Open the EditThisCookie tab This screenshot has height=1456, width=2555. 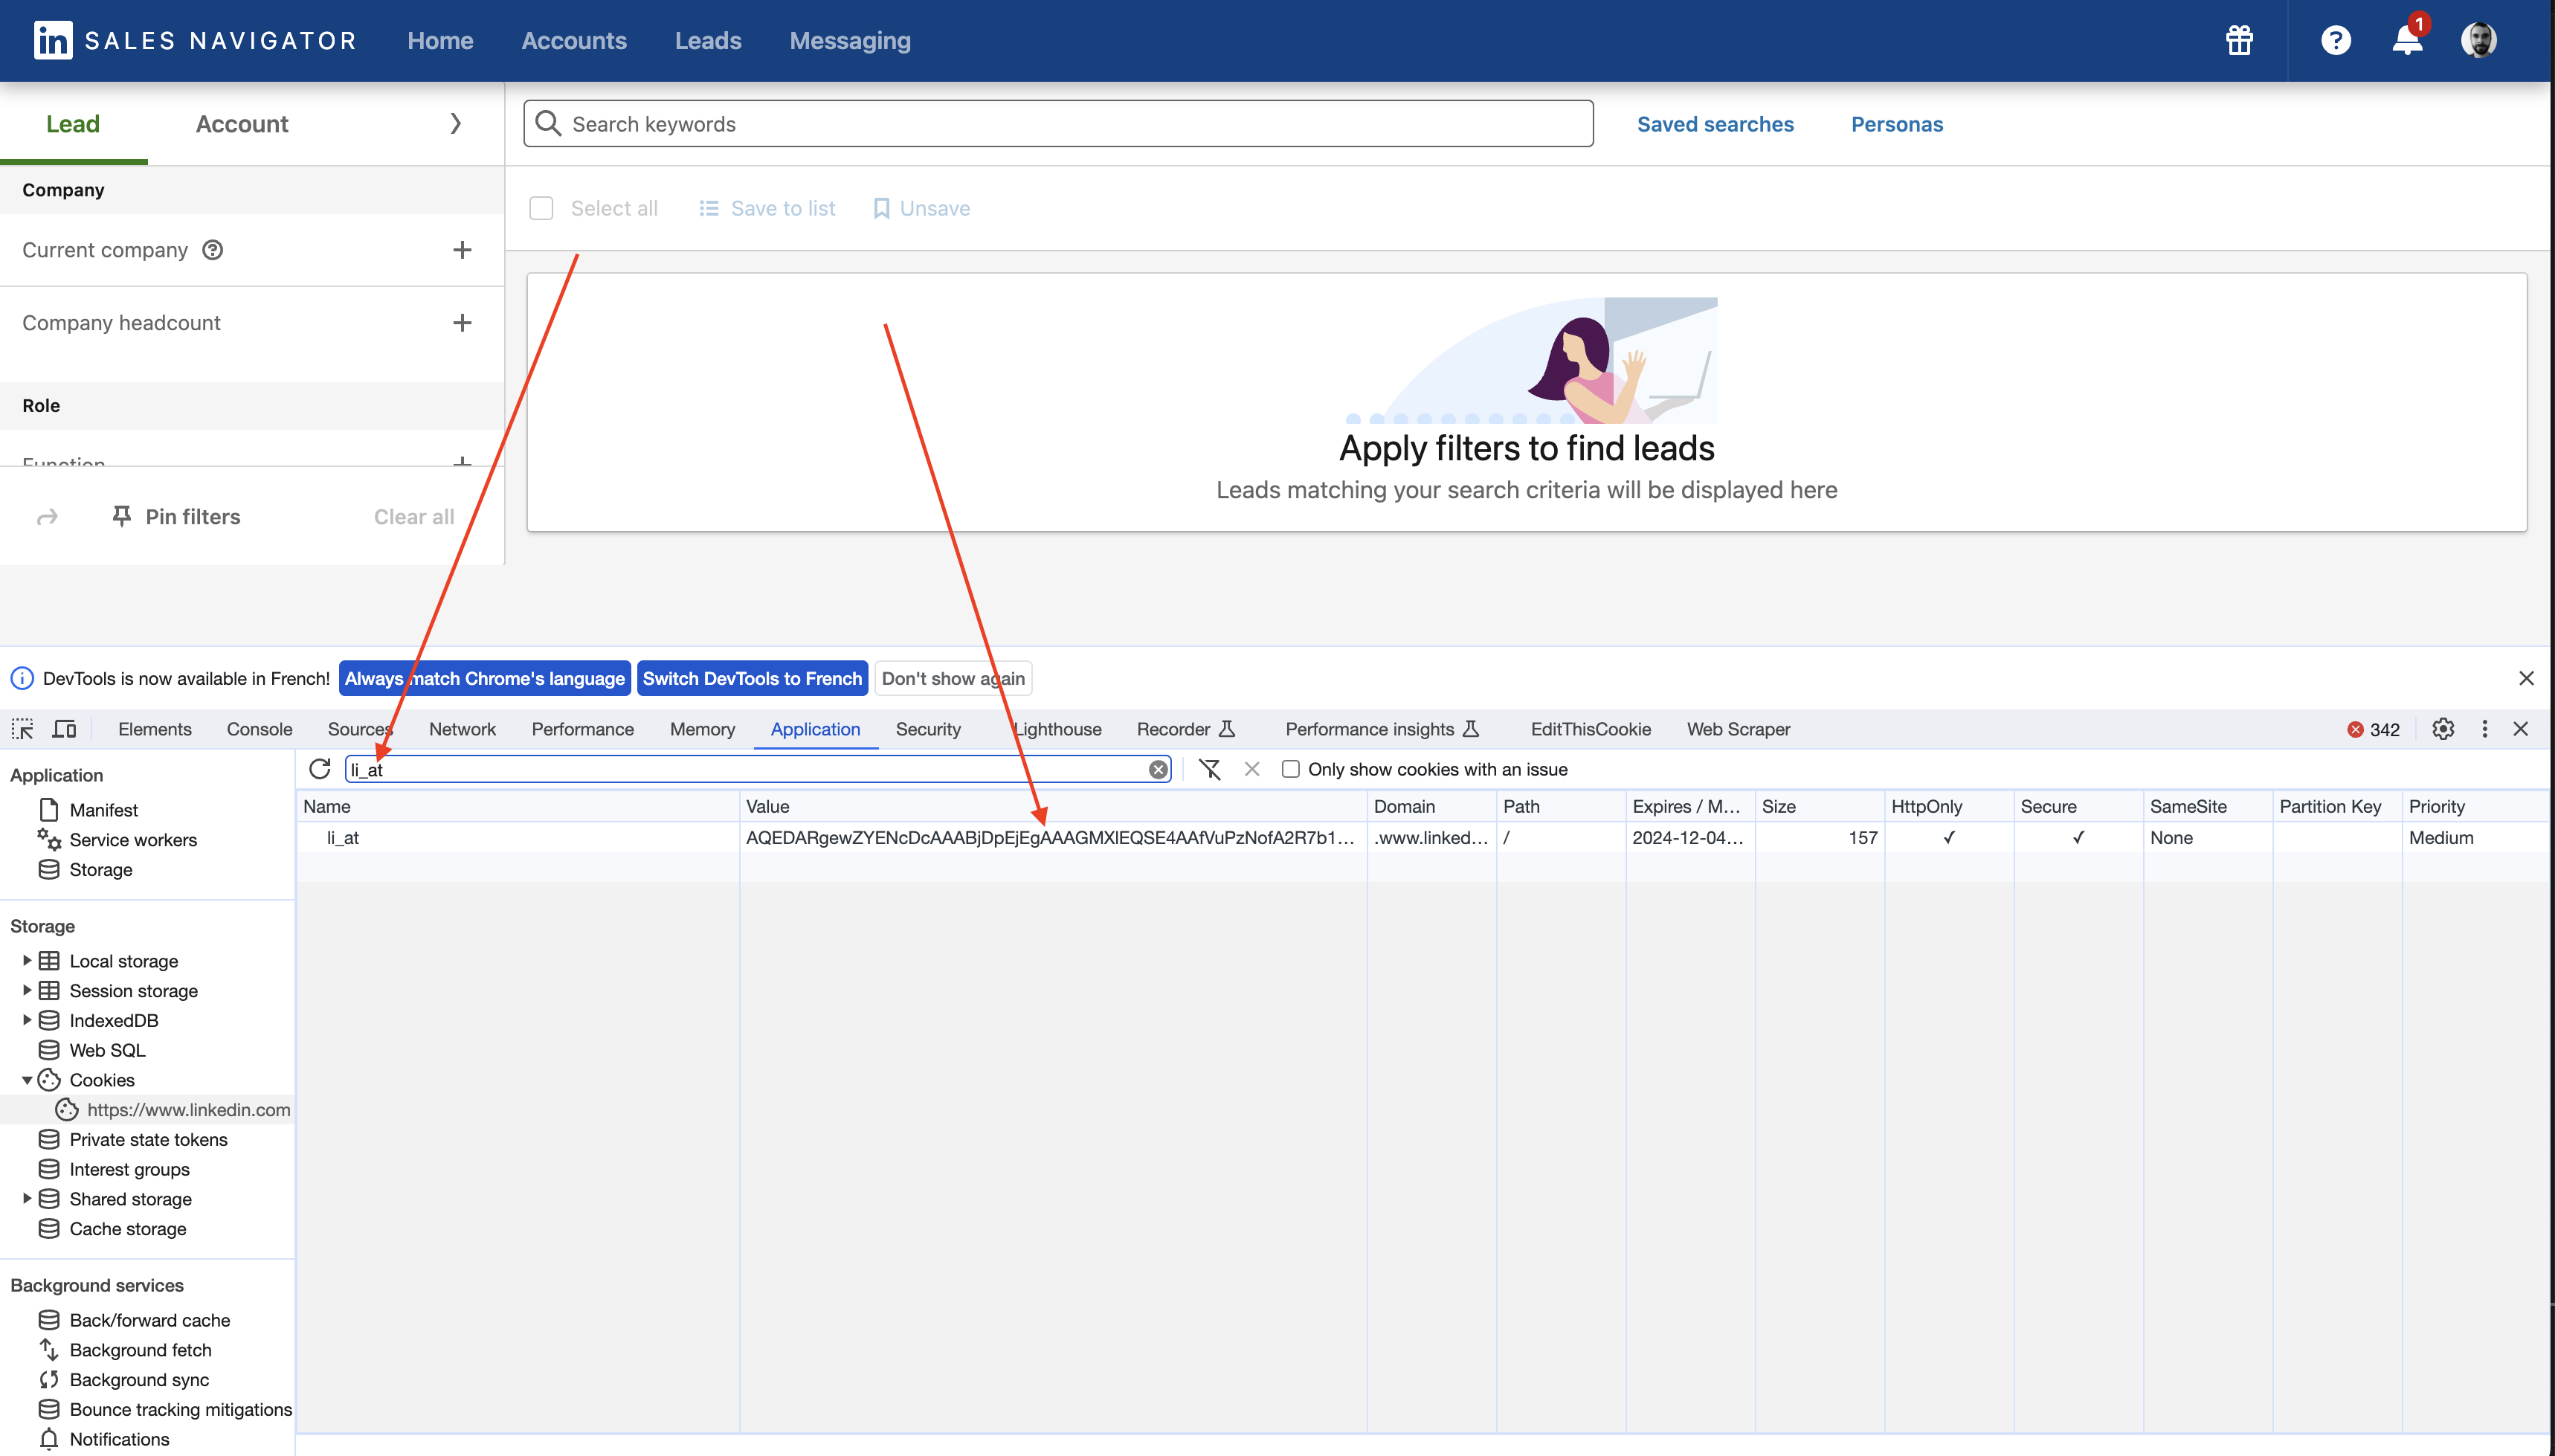[x=1590, y=729]
